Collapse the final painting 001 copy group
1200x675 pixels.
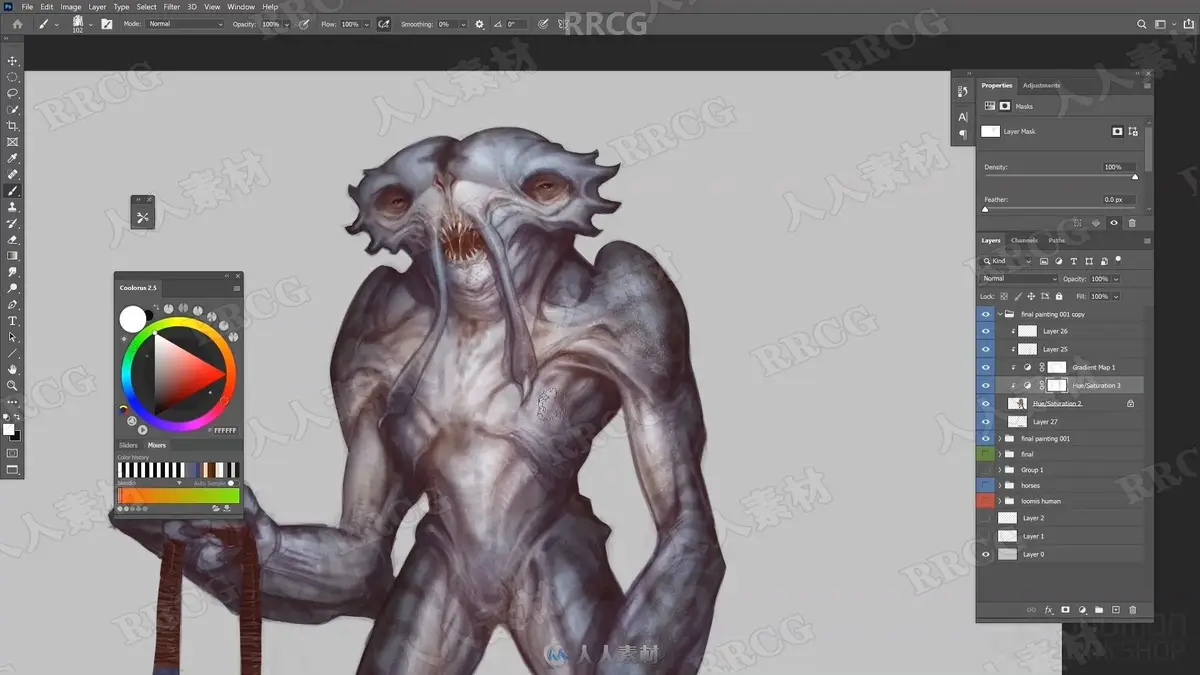click(x=999, y=314)
